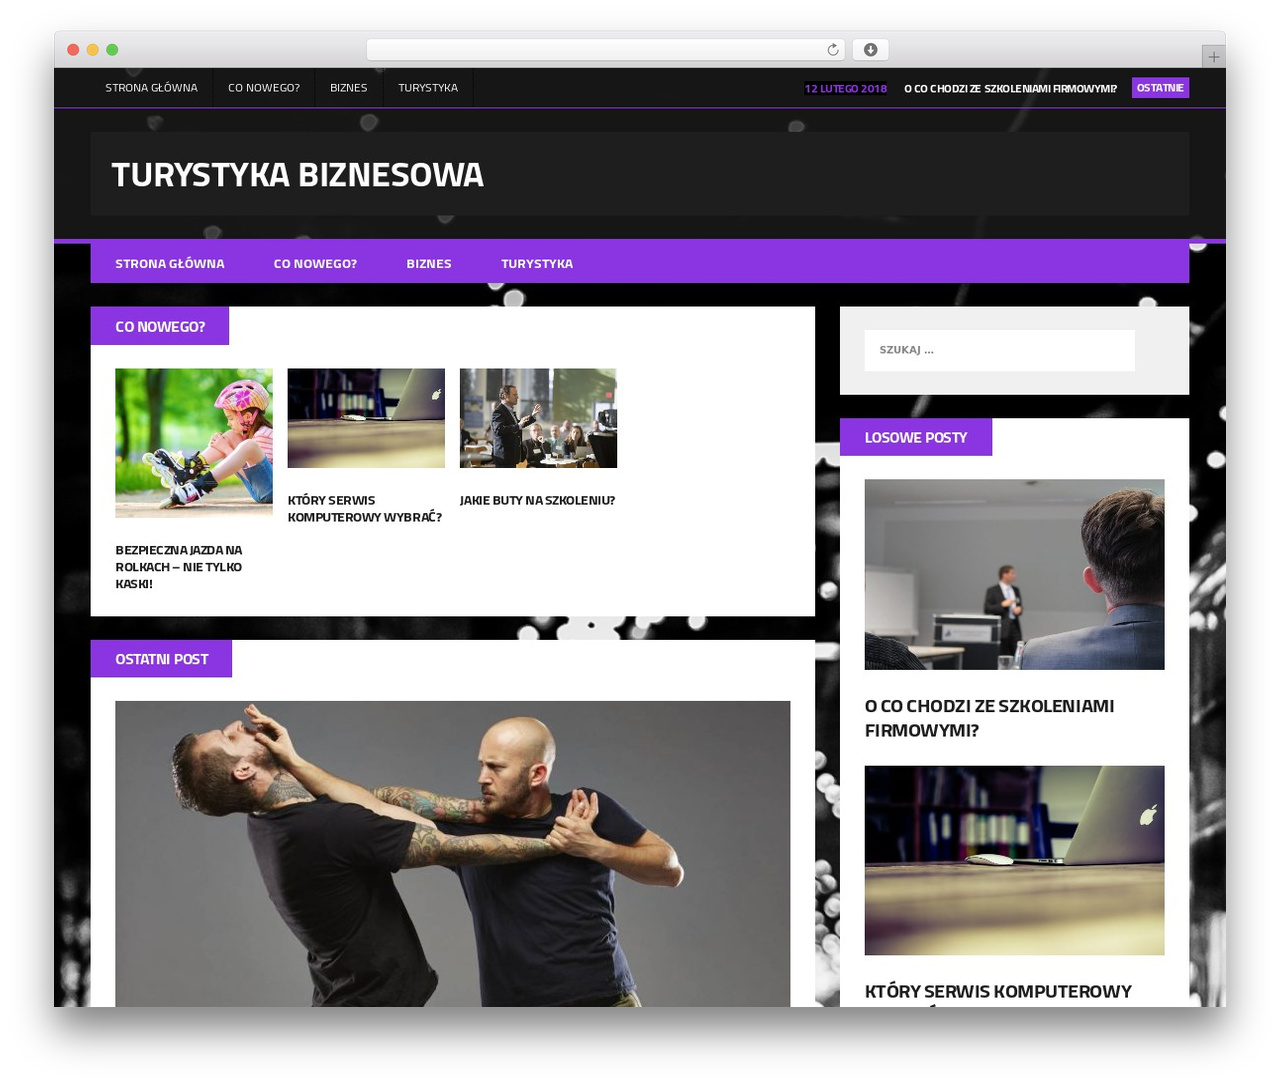Select Biznes in purple menu
Image resolution: width=1280 pixels, height=1084 pixels.
[429, 264]
